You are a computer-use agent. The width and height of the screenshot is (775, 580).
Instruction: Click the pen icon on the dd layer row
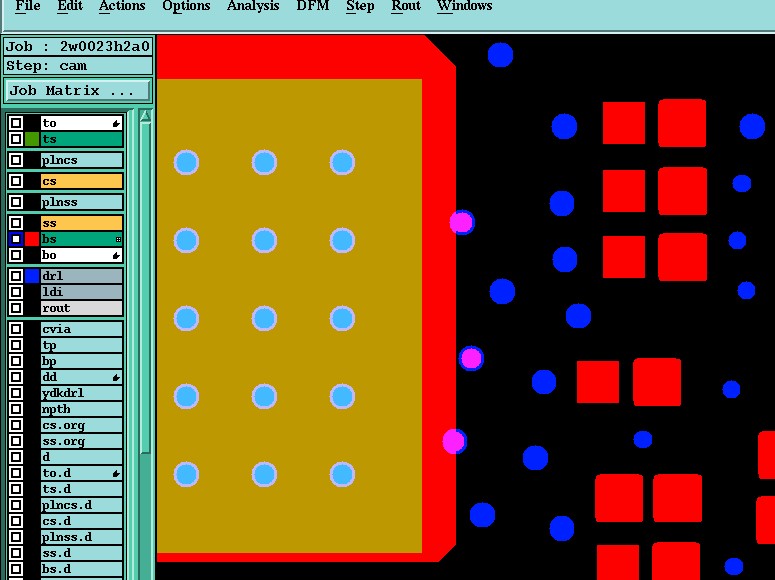click(116, 377)
